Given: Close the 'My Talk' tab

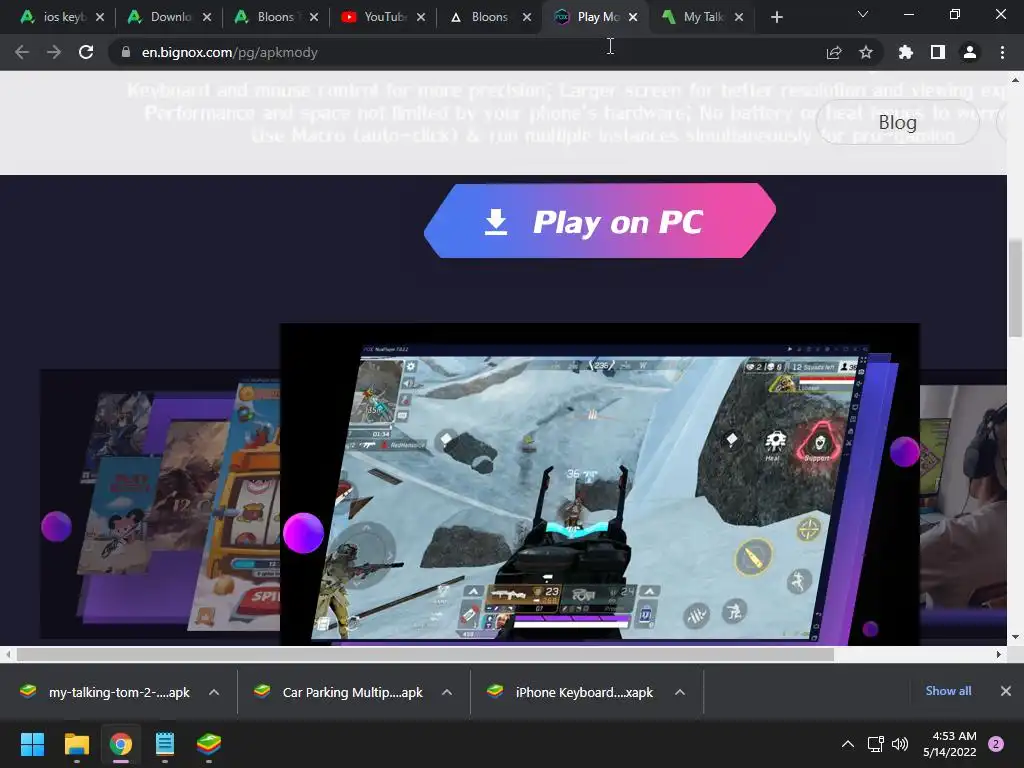Looking at the screenshot, I should [739, 17].
